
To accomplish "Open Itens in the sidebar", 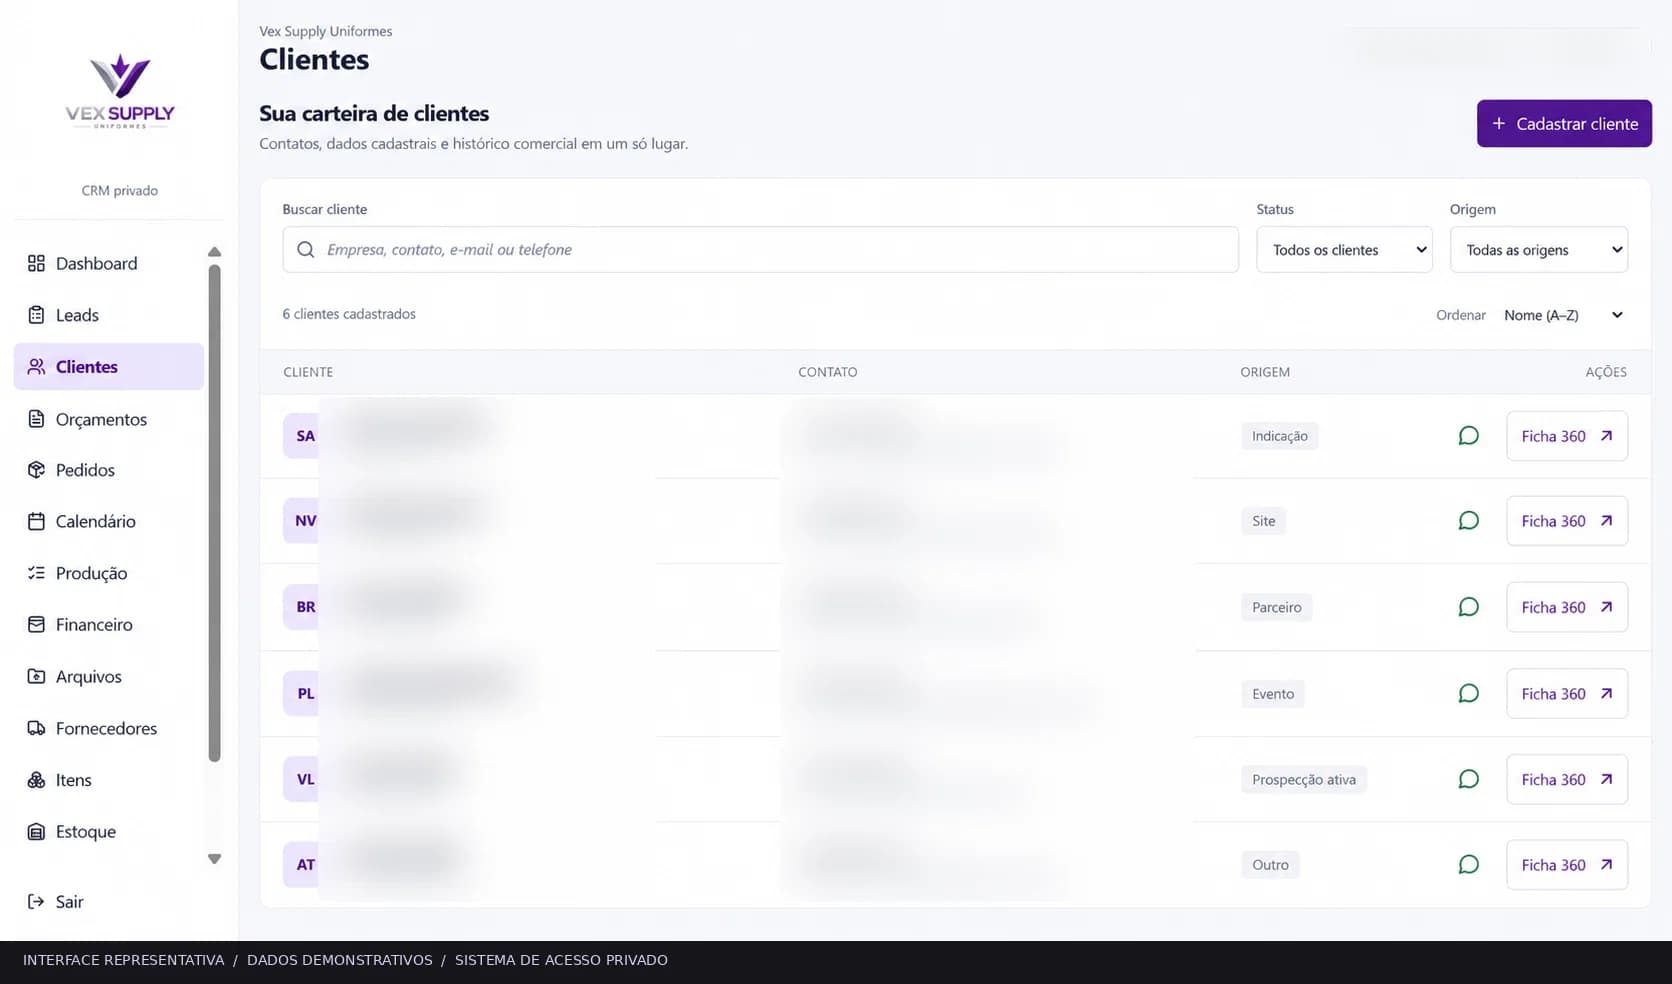I will click(x=109, y=780).
